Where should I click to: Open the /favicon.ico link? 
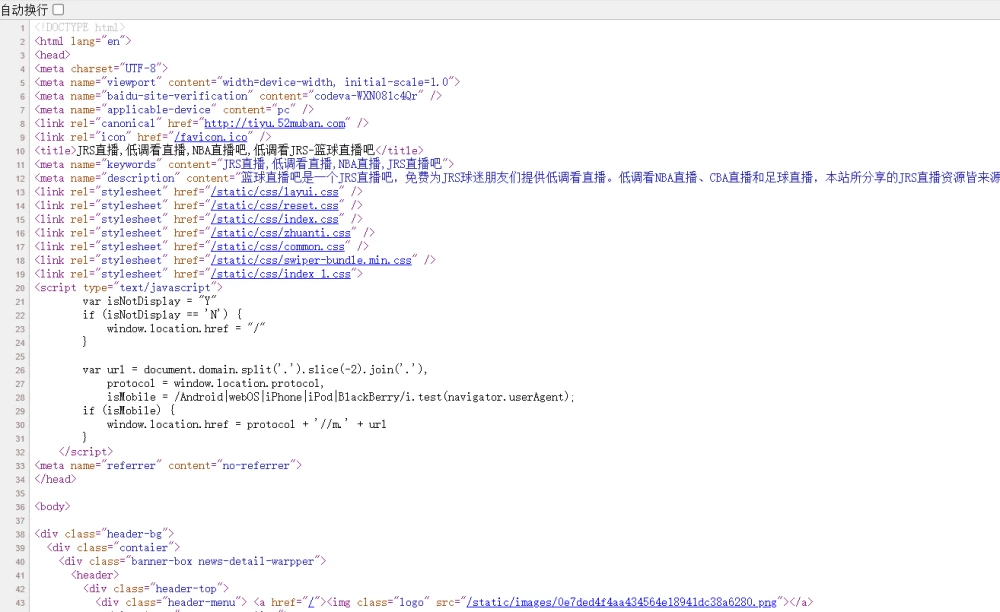tap(210, 137)
